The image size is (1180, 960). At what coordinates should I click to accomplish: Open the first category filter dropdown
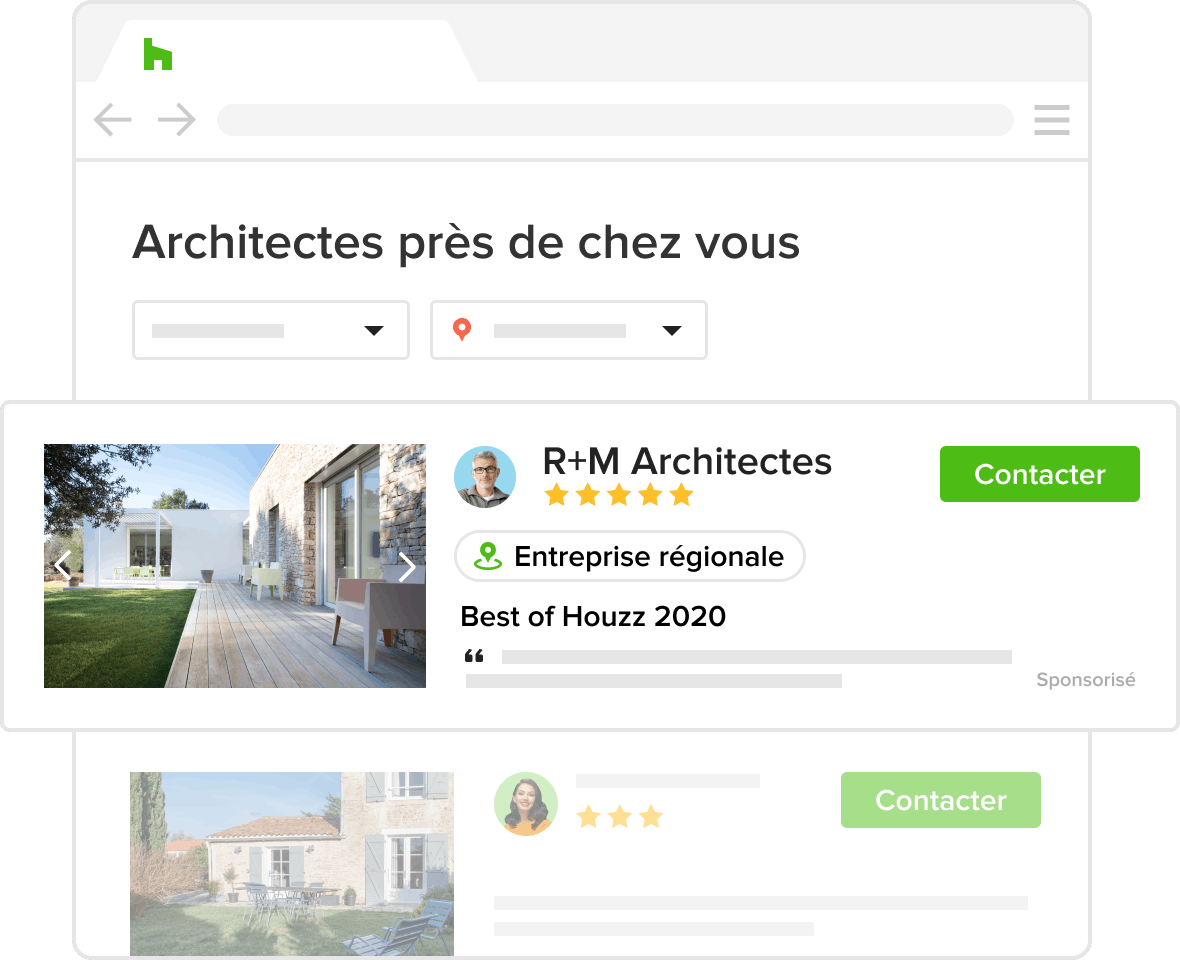tap(271, 330)
